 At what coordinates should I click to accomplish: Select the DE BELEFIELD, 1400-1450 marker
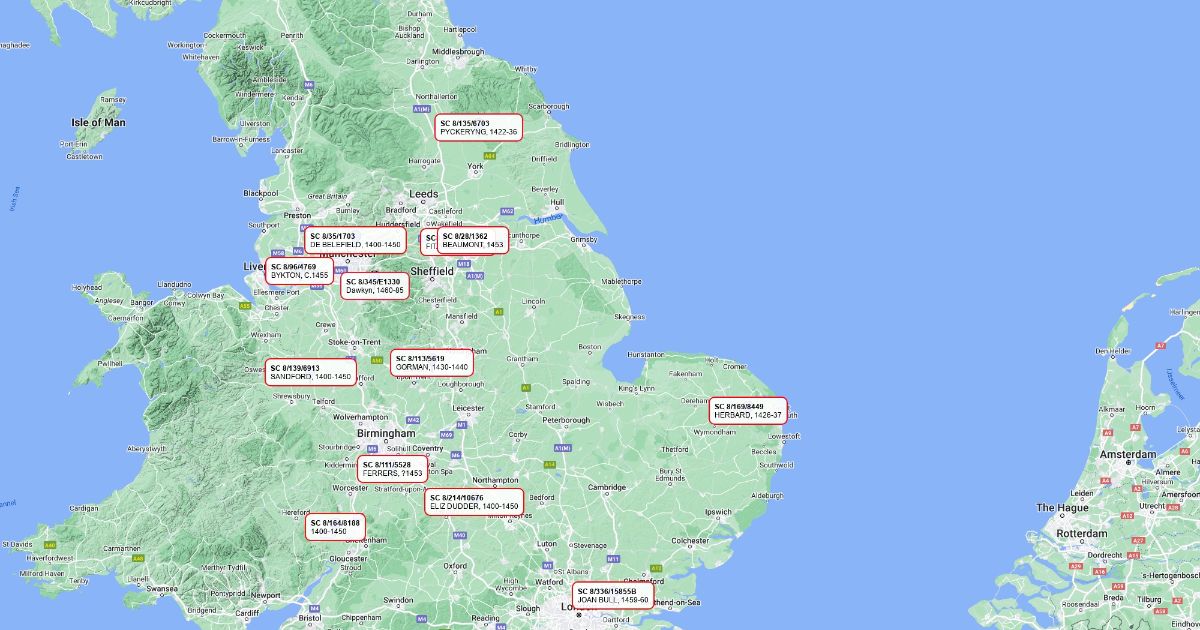click(x=356, y=240)
